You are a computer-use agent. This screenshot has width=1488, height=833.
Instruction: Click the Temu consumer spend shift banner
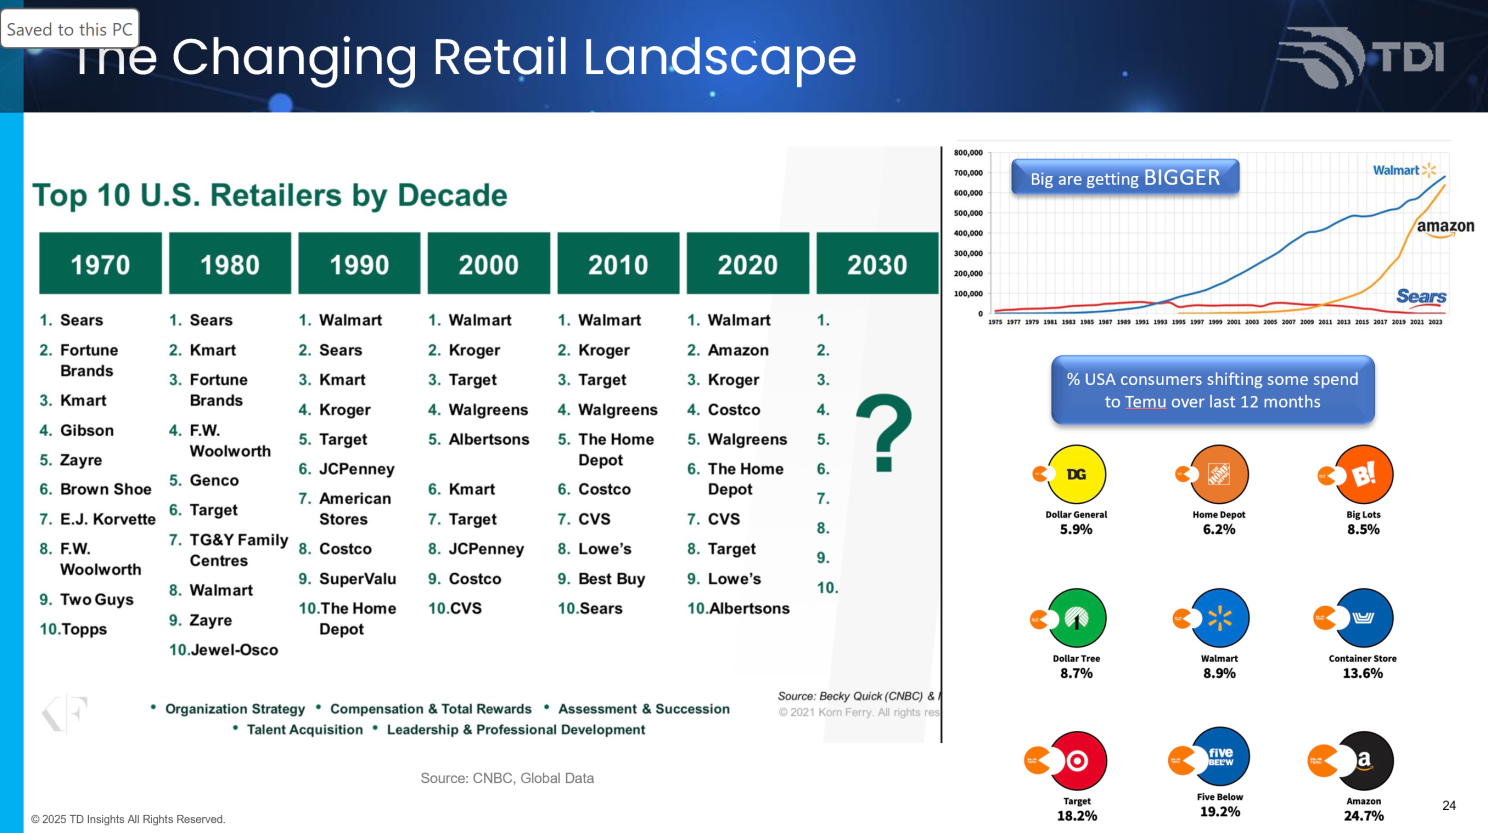click(1212, 390)
